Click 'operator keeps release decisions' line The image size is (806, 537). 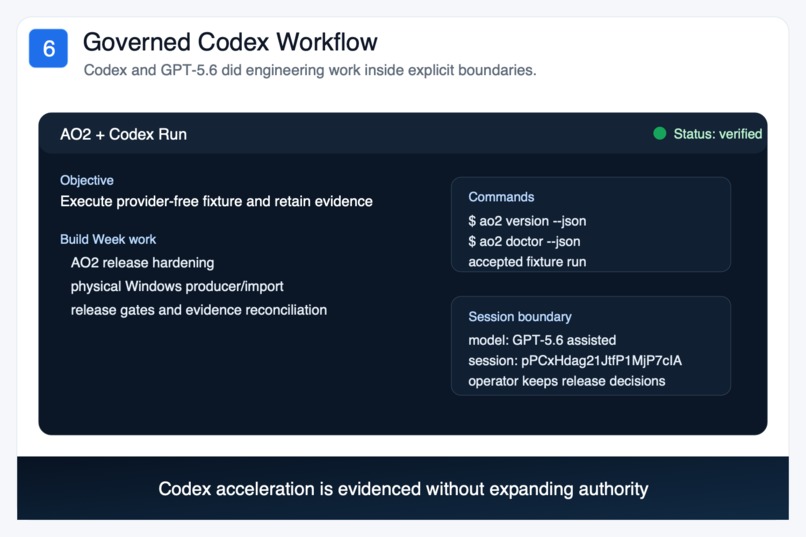[x=566, y=381]
